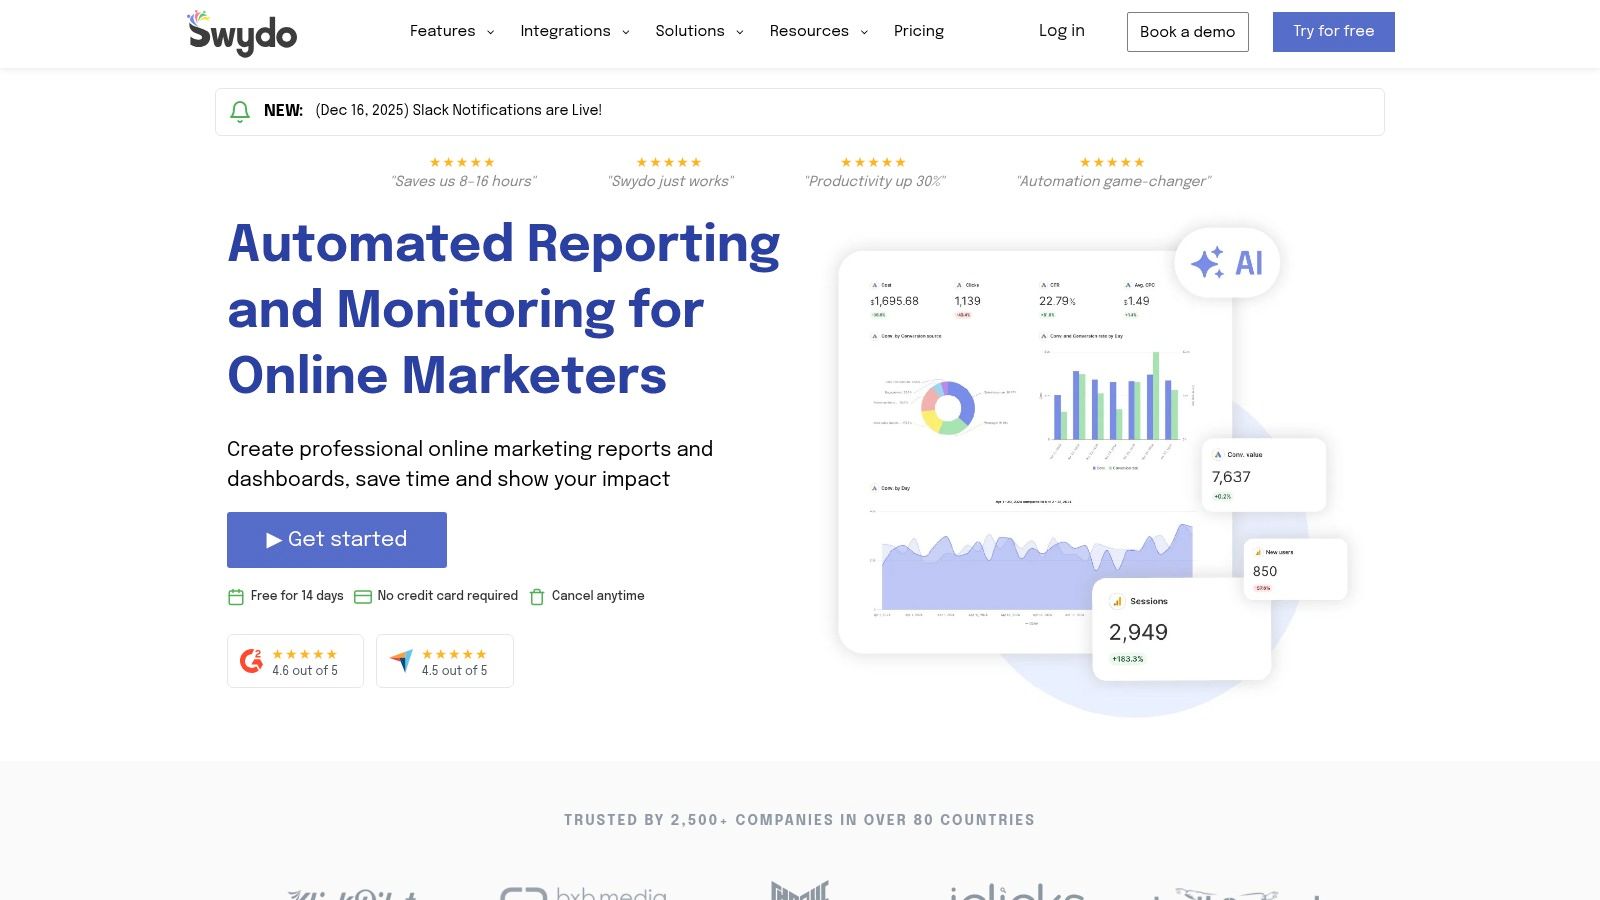Click the Sessions 2,949 widget card
The height and width of the screenshot is (900, 1600).
pos(1180,630)
